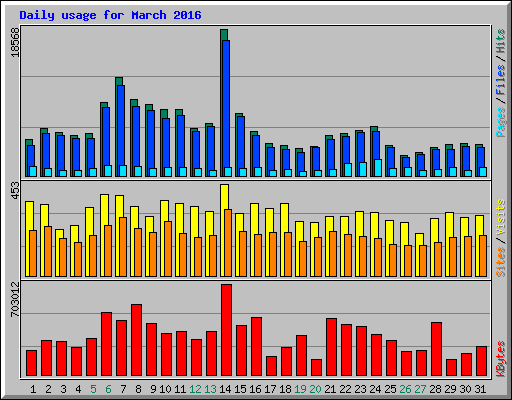Click day label 11 on the x-axis
512x400 pixels.
(180, 389)
